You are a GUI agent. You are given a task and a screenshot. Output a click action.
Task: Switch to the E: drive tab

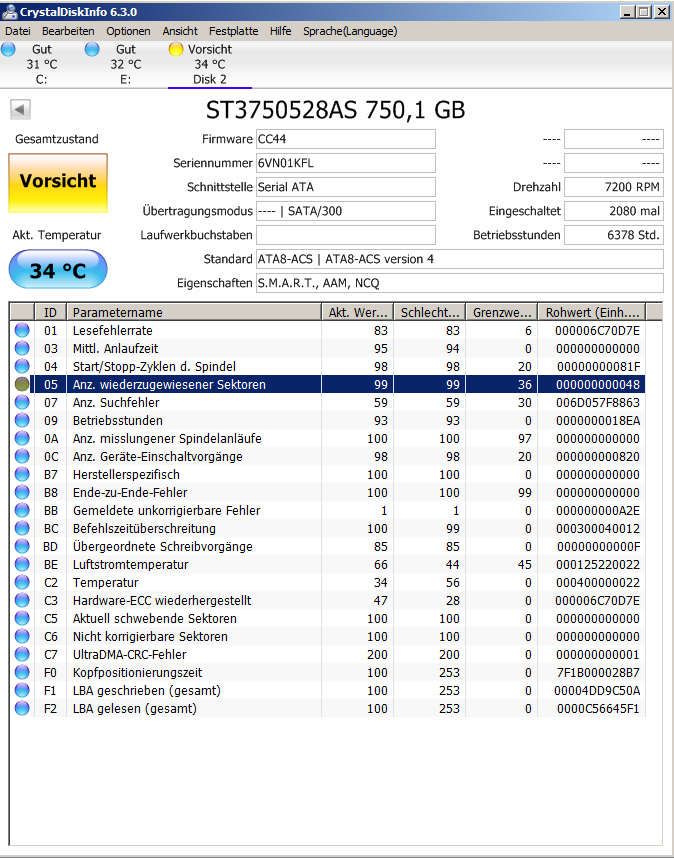125,65
